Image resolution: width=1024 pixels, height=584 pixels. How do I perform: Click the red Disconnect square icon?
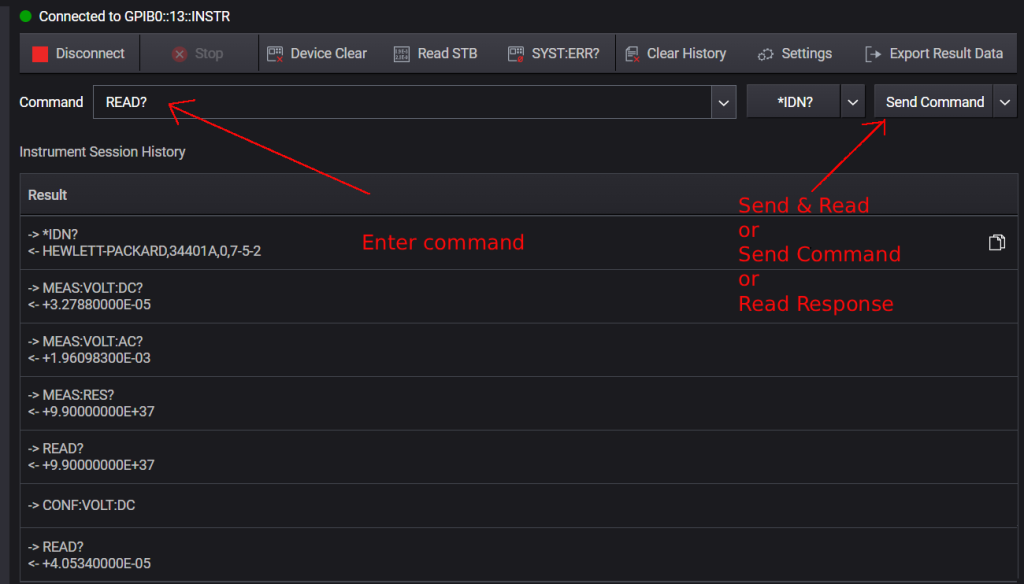[40, 54]
